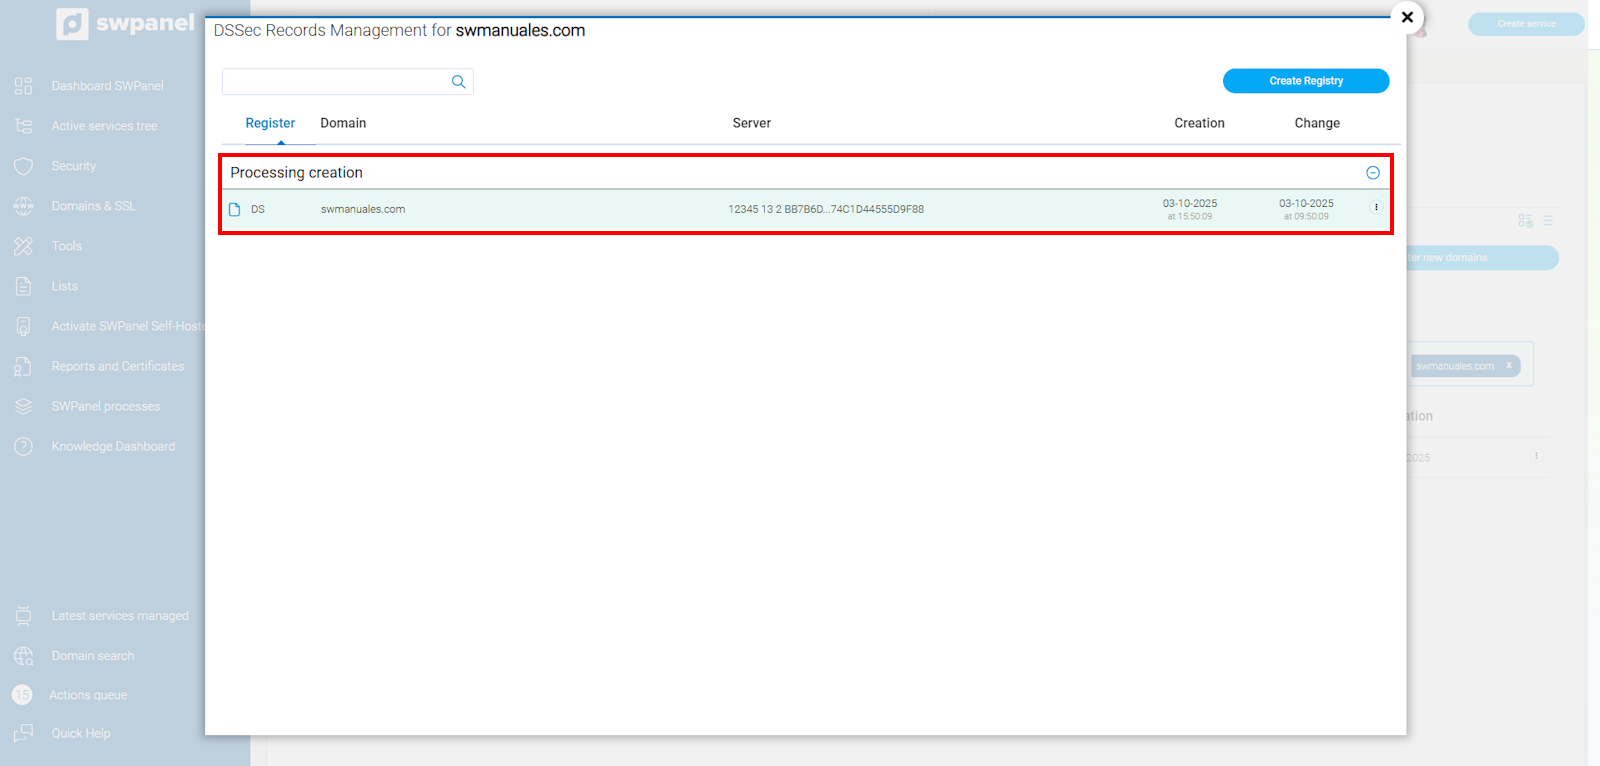The width and height of the screenshot is (1600, 766).
Task: Open Tools menu item
Action: 67,246
